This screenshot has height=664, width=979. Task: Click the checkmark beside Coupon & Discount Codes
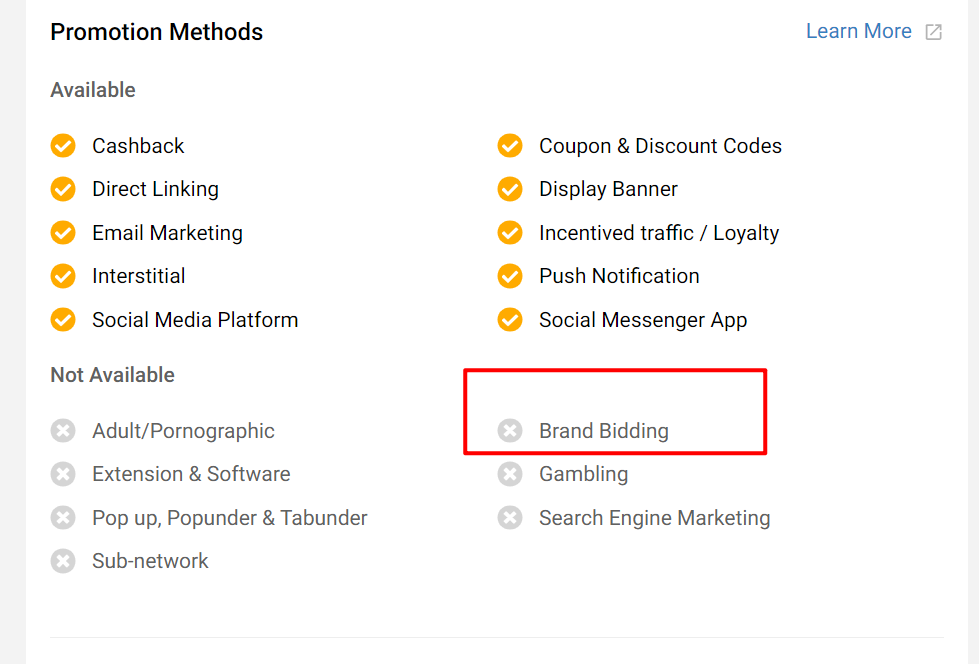pos(510,146)
